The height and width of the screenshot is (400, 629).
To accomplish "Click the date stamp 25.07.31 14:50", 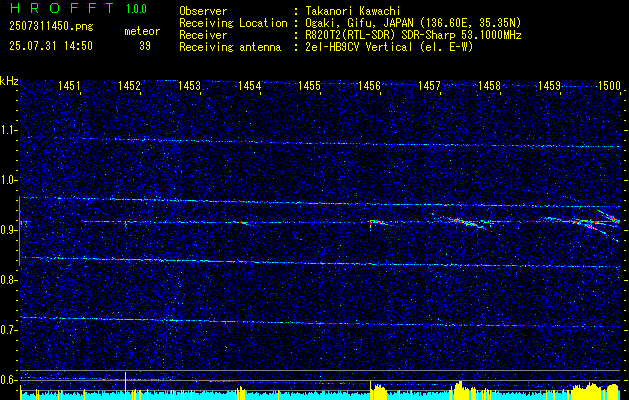I will (x=51, y=46).
